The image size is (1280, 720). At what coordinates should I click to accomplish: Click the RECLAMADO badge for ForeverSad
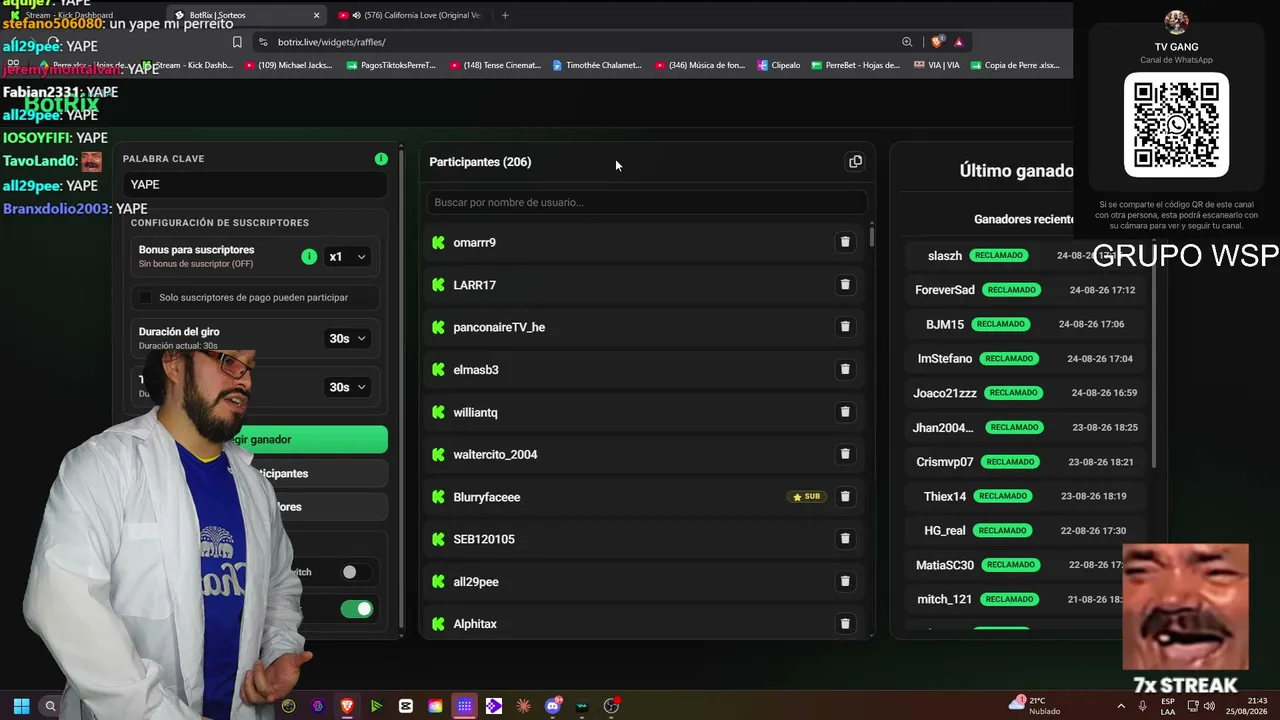pyautogui.click(x=1011, y=290)
